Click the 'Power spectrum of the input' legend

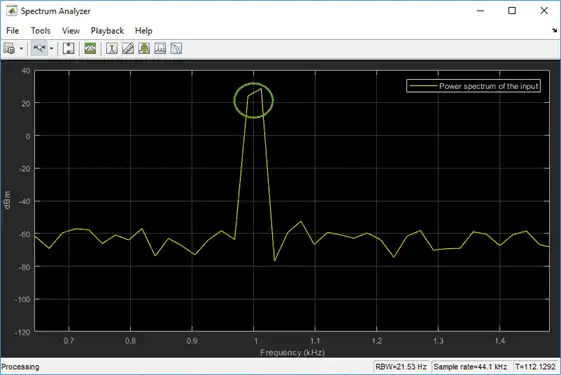(x=473, y=86)
